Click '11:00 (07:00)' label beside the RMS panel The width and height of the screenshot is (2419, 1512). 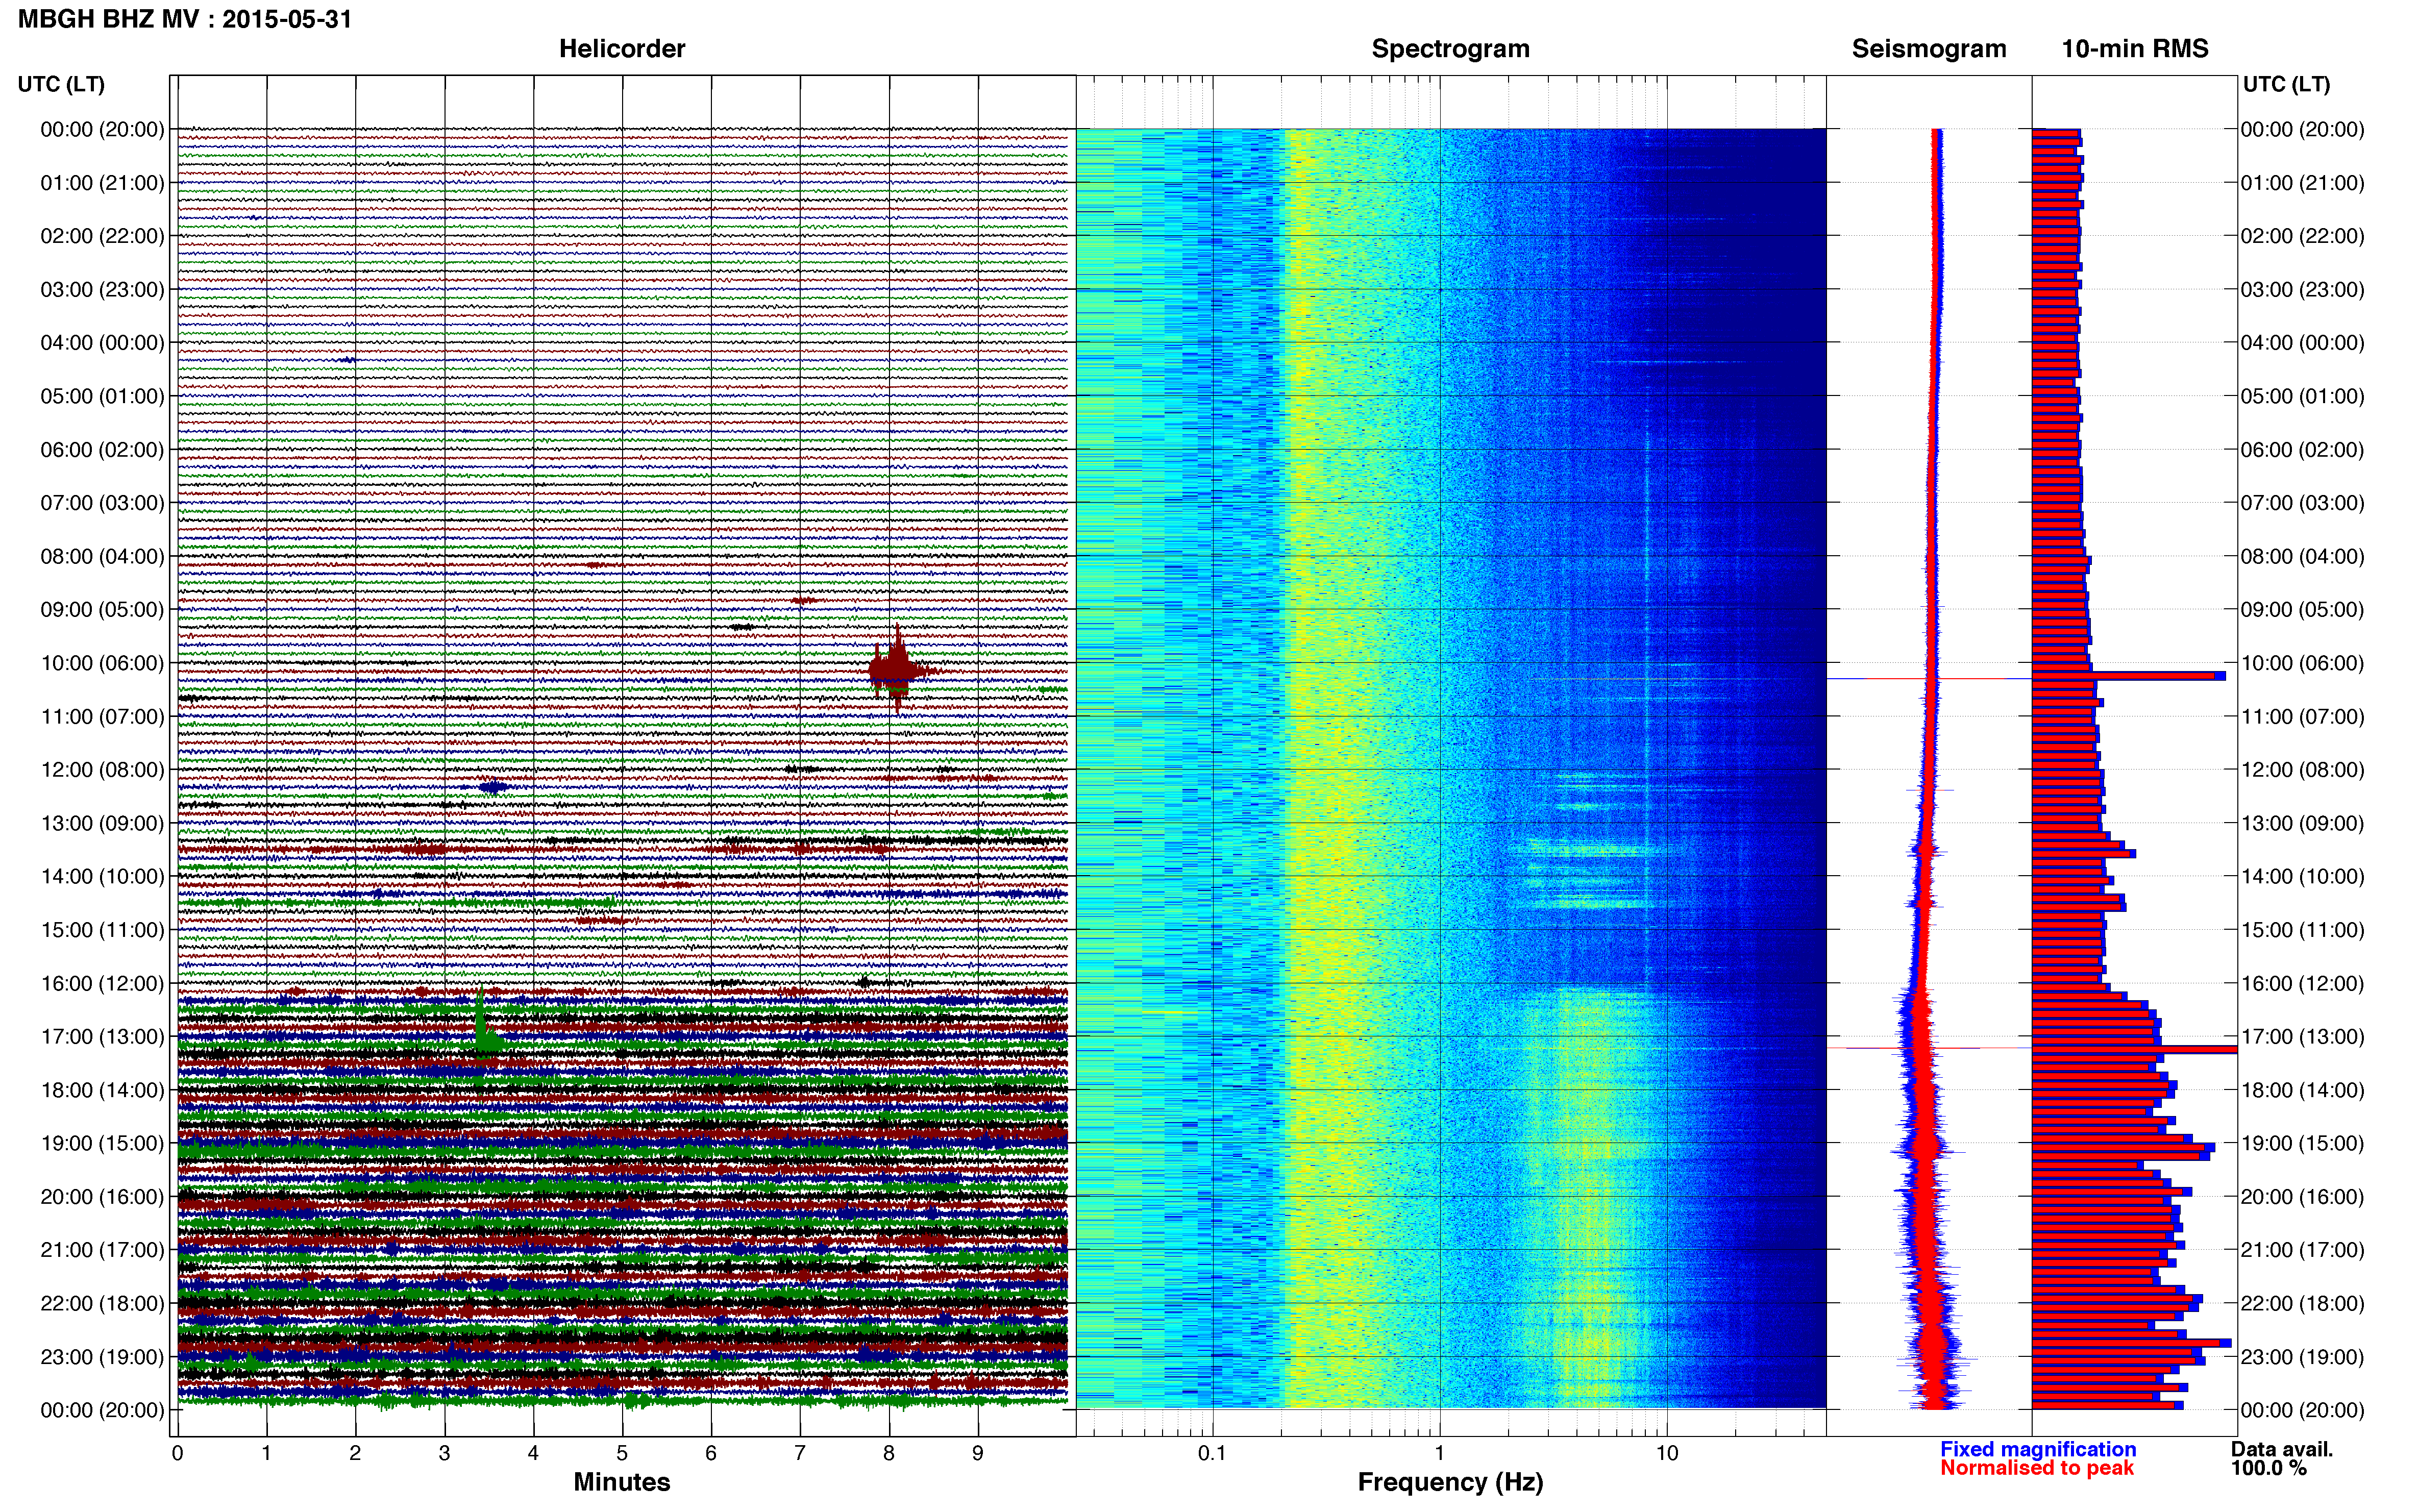click(2302, 716)
